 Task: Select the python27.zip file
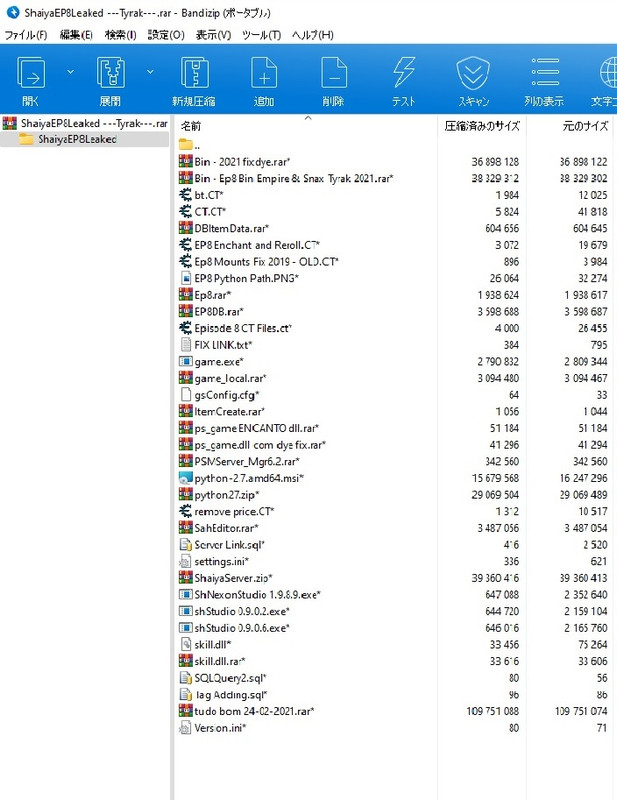(x=227, y=494)
